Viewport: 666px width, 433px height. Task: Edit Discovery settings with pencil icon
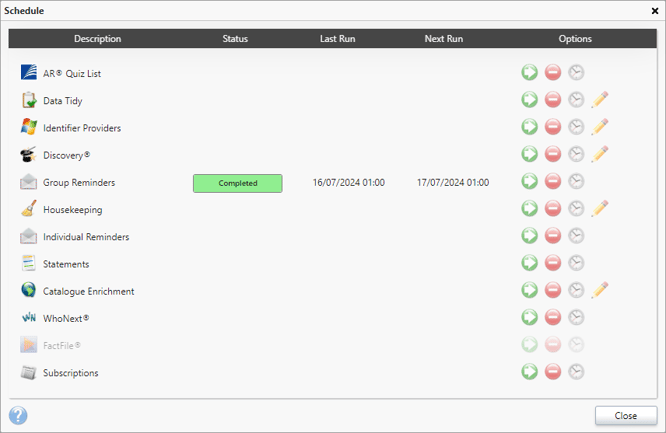pyautogui.click(x=600, y=154)
